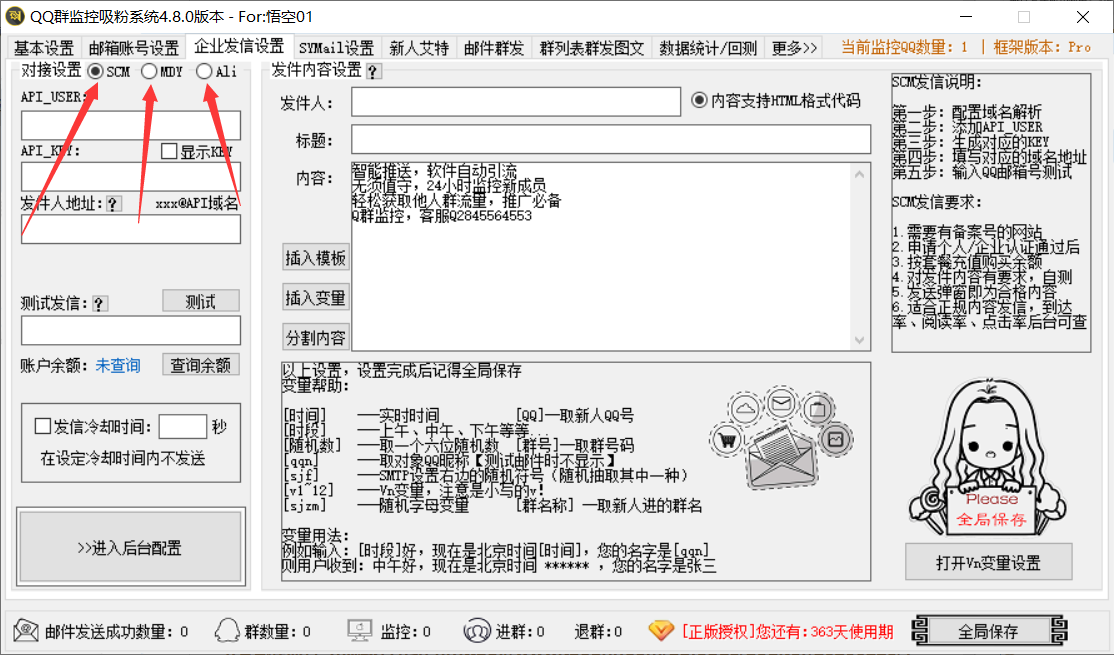
Task: Open the 邮箱账号设置 tab
Action: coord(134,48)
